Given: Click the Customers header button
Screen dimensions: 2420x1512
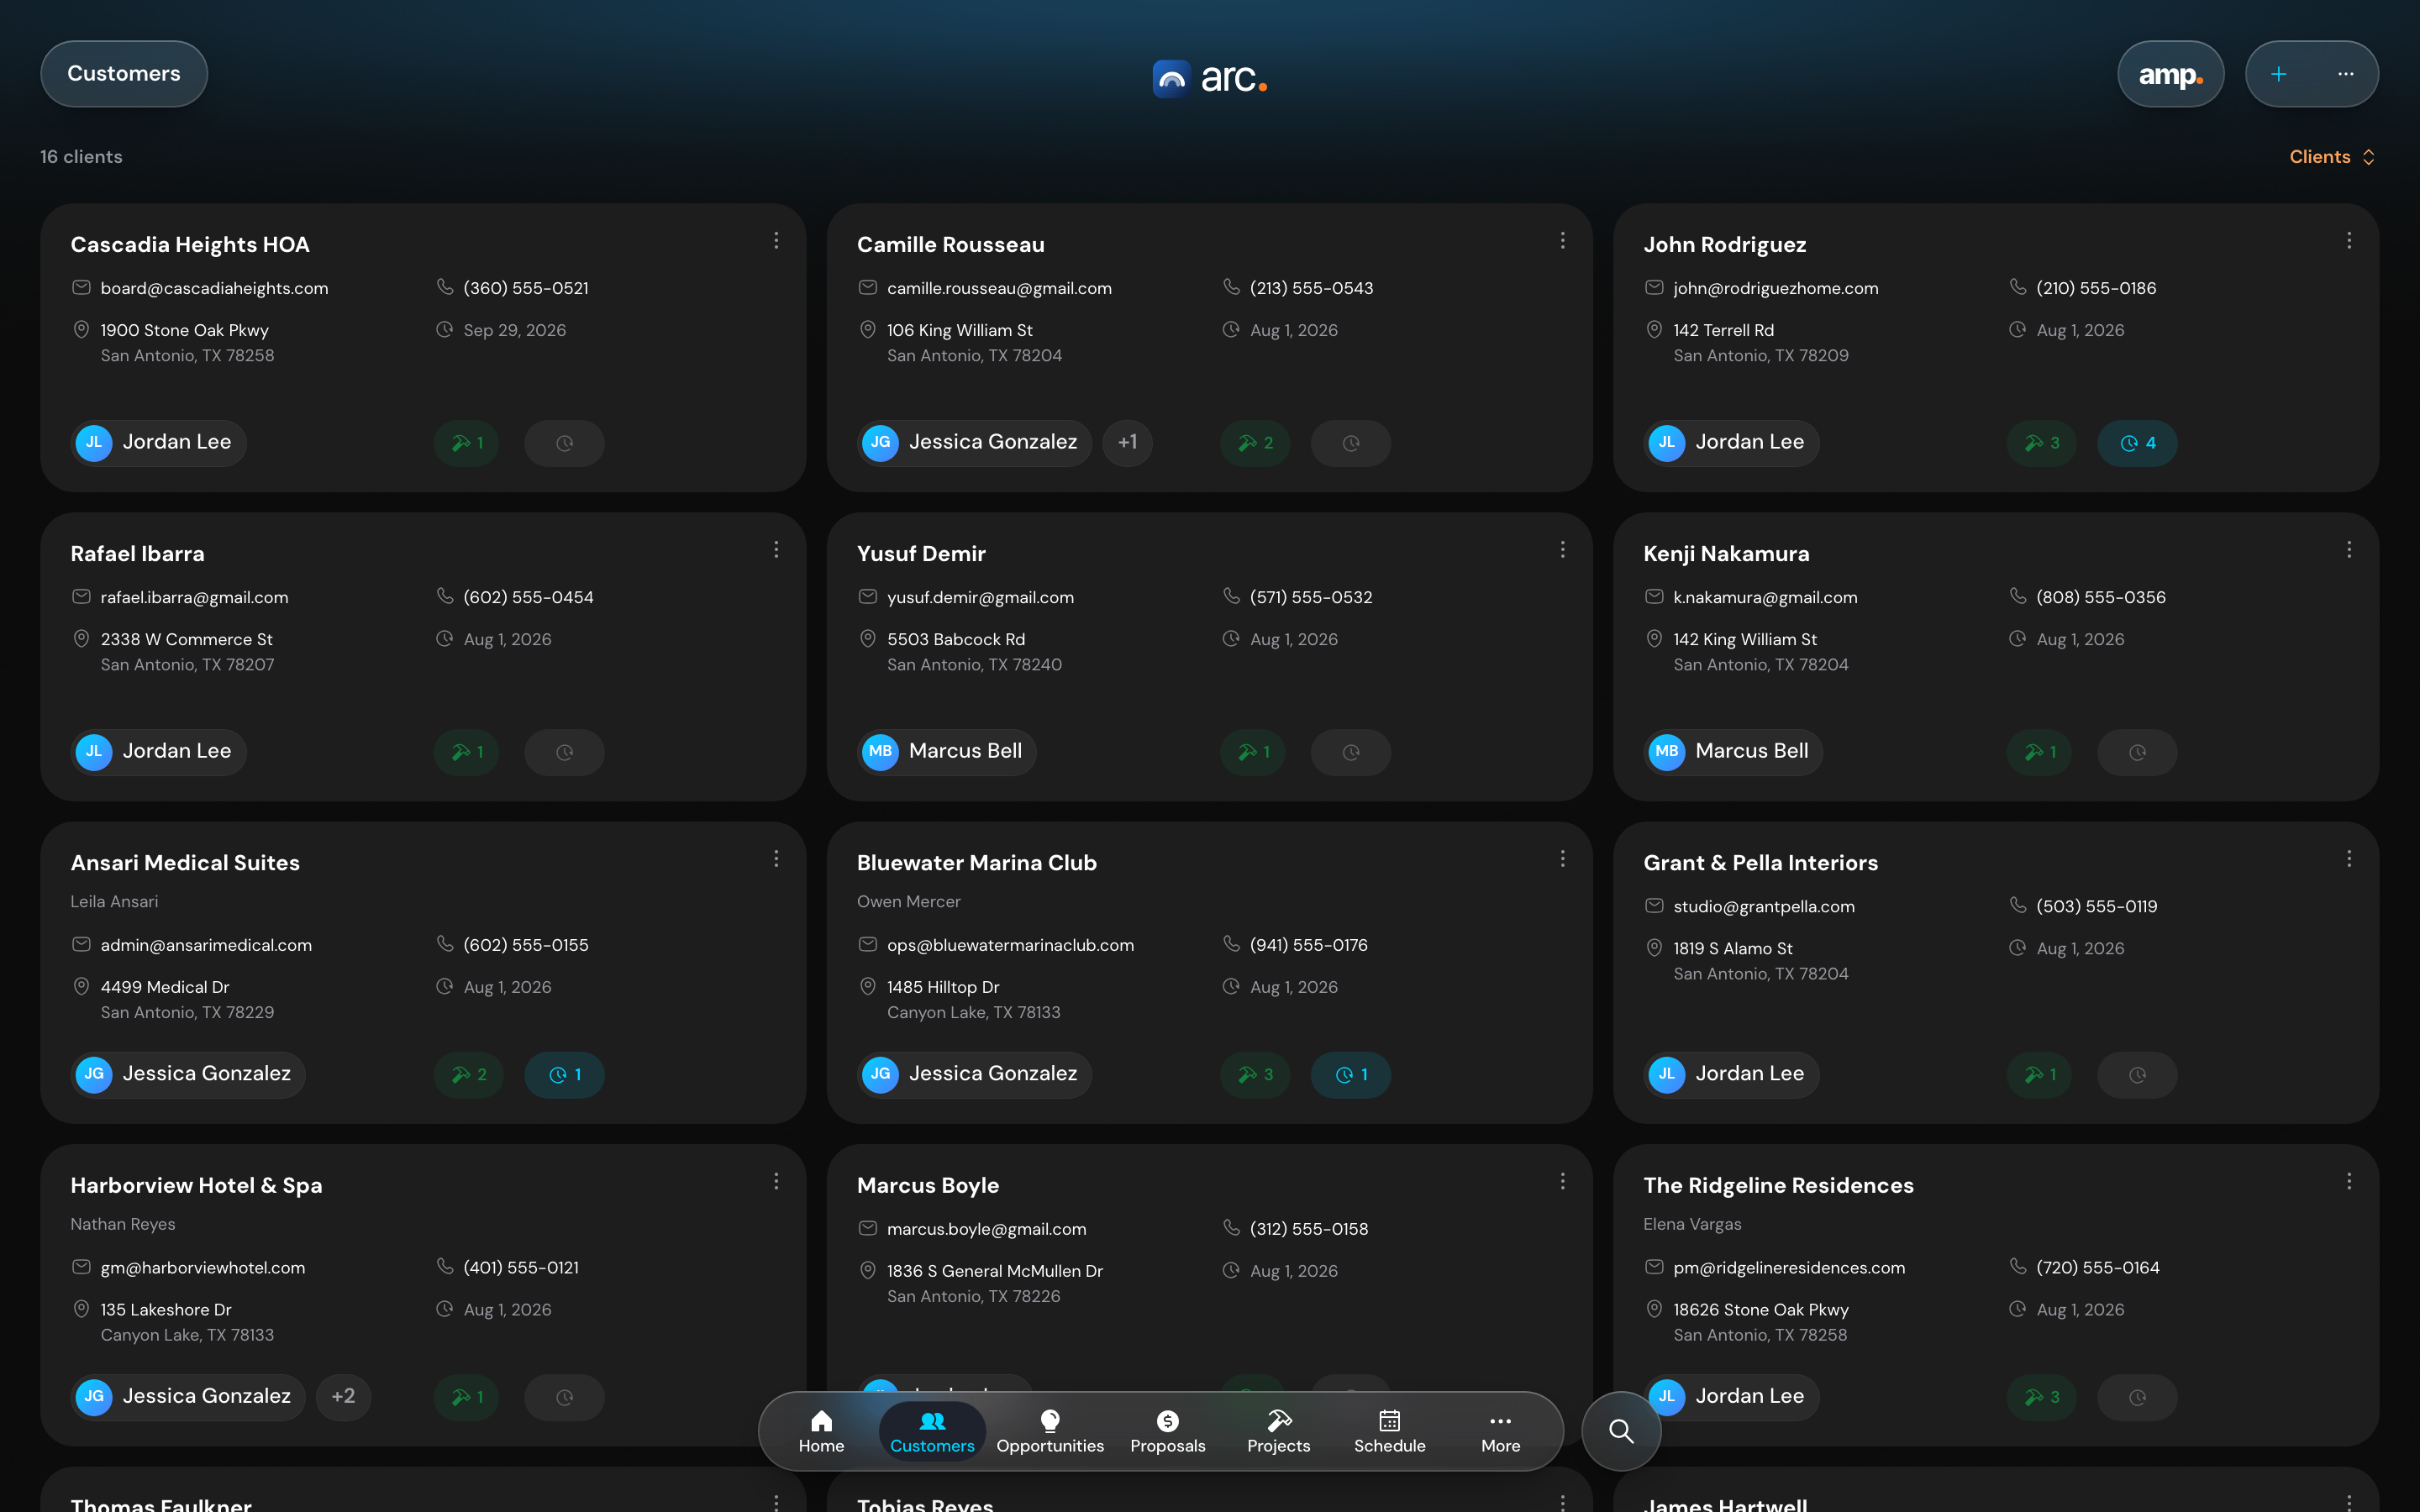Looking at the screenshot, I should (124, 74).
